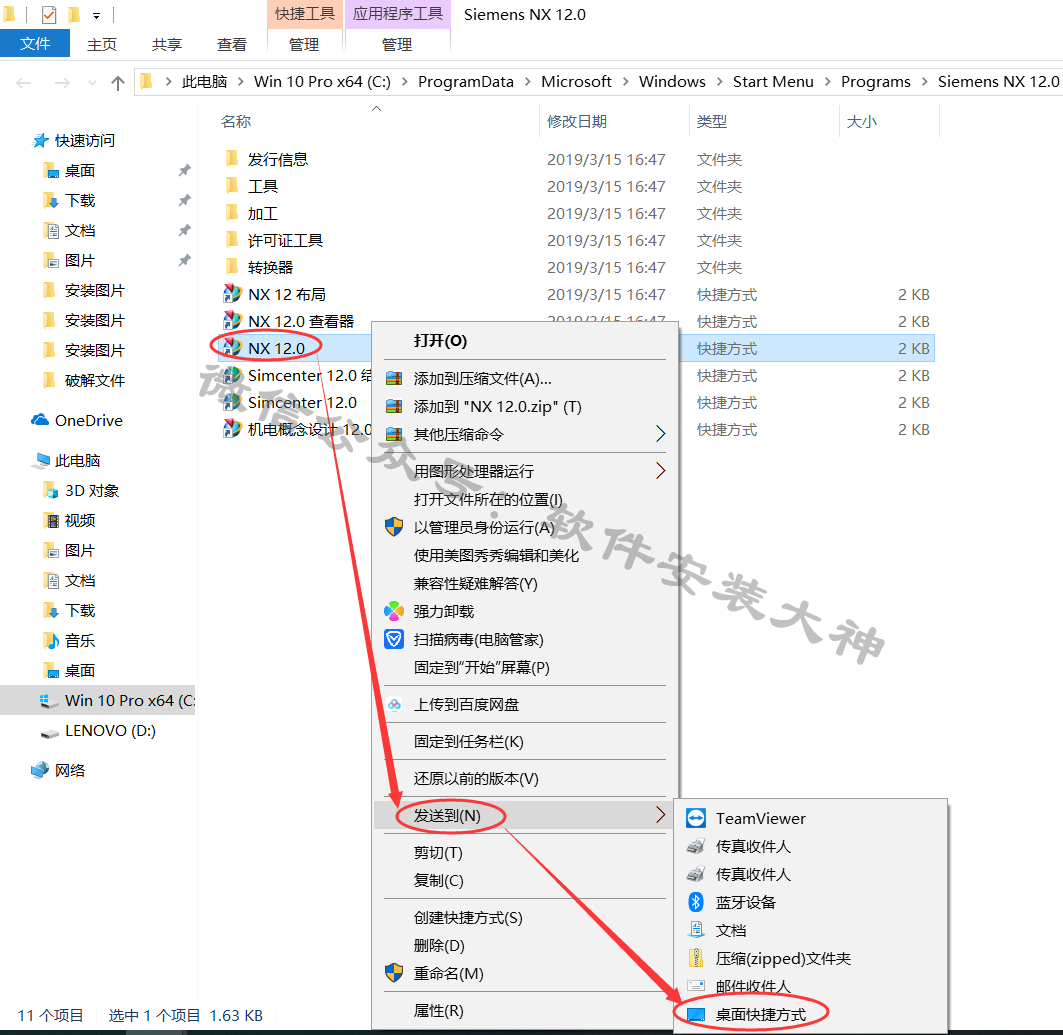Click the 强力卸载 colorful clover icon
The height and width of the screenshot is (1035, 1063).
pos(394,611)
